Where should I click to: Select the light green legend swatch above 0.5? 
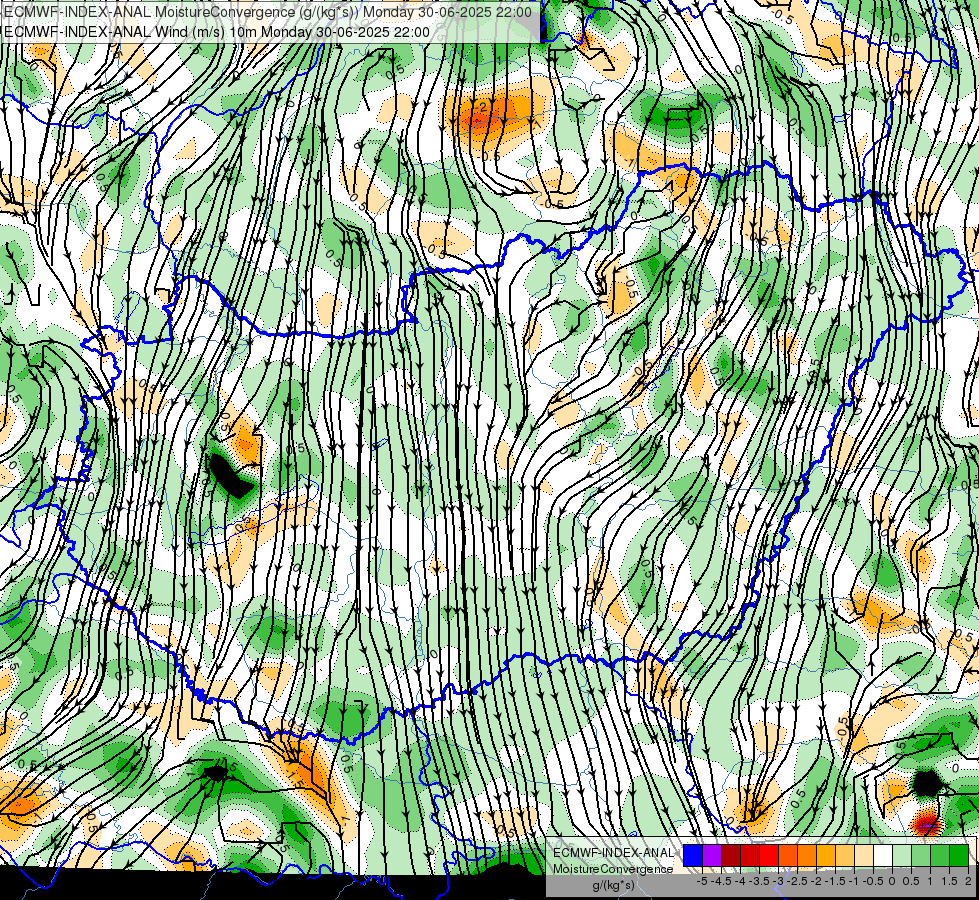(x=920, y=856)
